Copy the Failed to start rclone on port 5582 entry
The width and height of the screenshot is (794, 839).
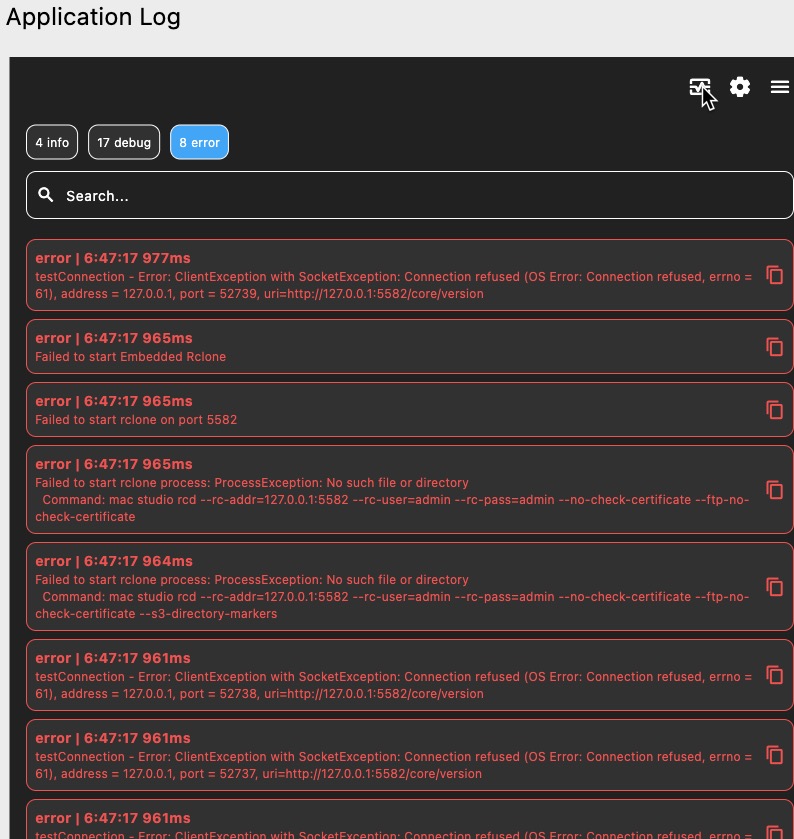[774, 410]
